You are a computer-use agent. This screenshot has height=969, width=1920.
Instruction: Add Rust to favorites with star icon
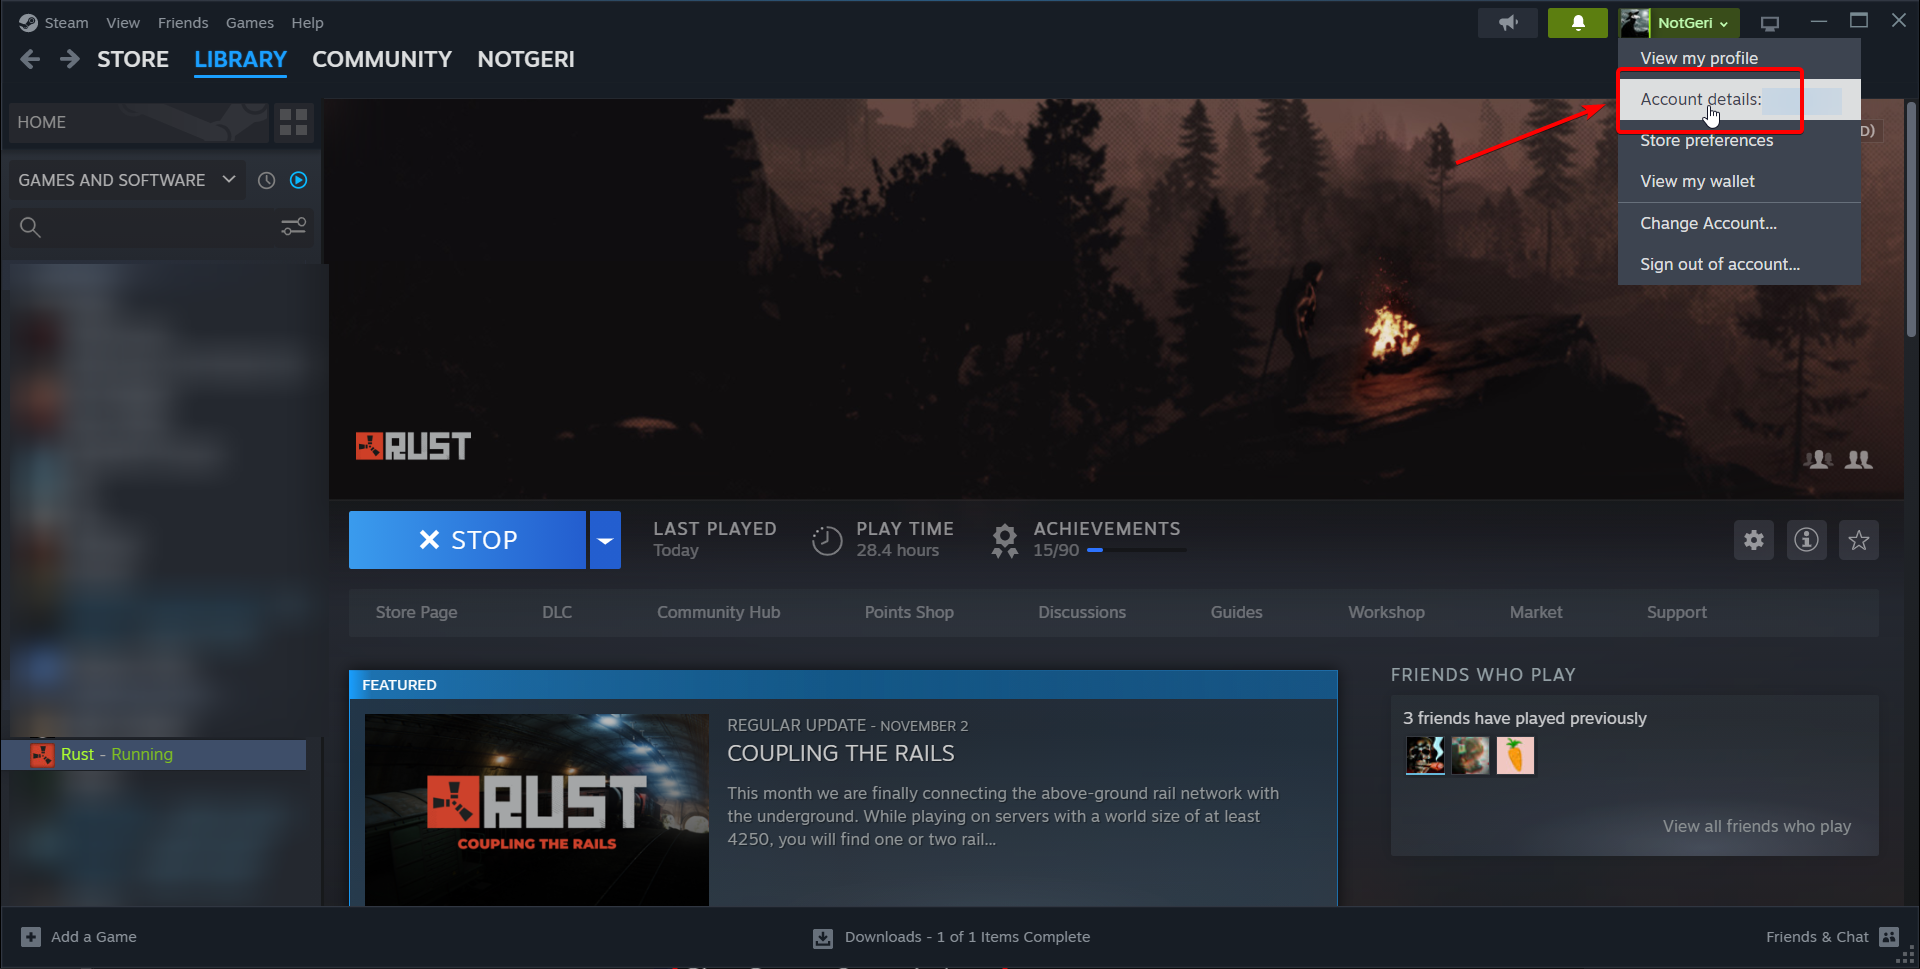1858,540
